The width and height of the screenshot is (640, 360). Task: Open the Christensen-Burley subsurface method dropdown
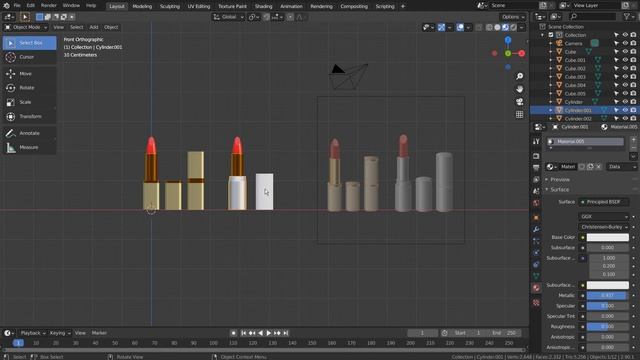[x=603, y=227]
